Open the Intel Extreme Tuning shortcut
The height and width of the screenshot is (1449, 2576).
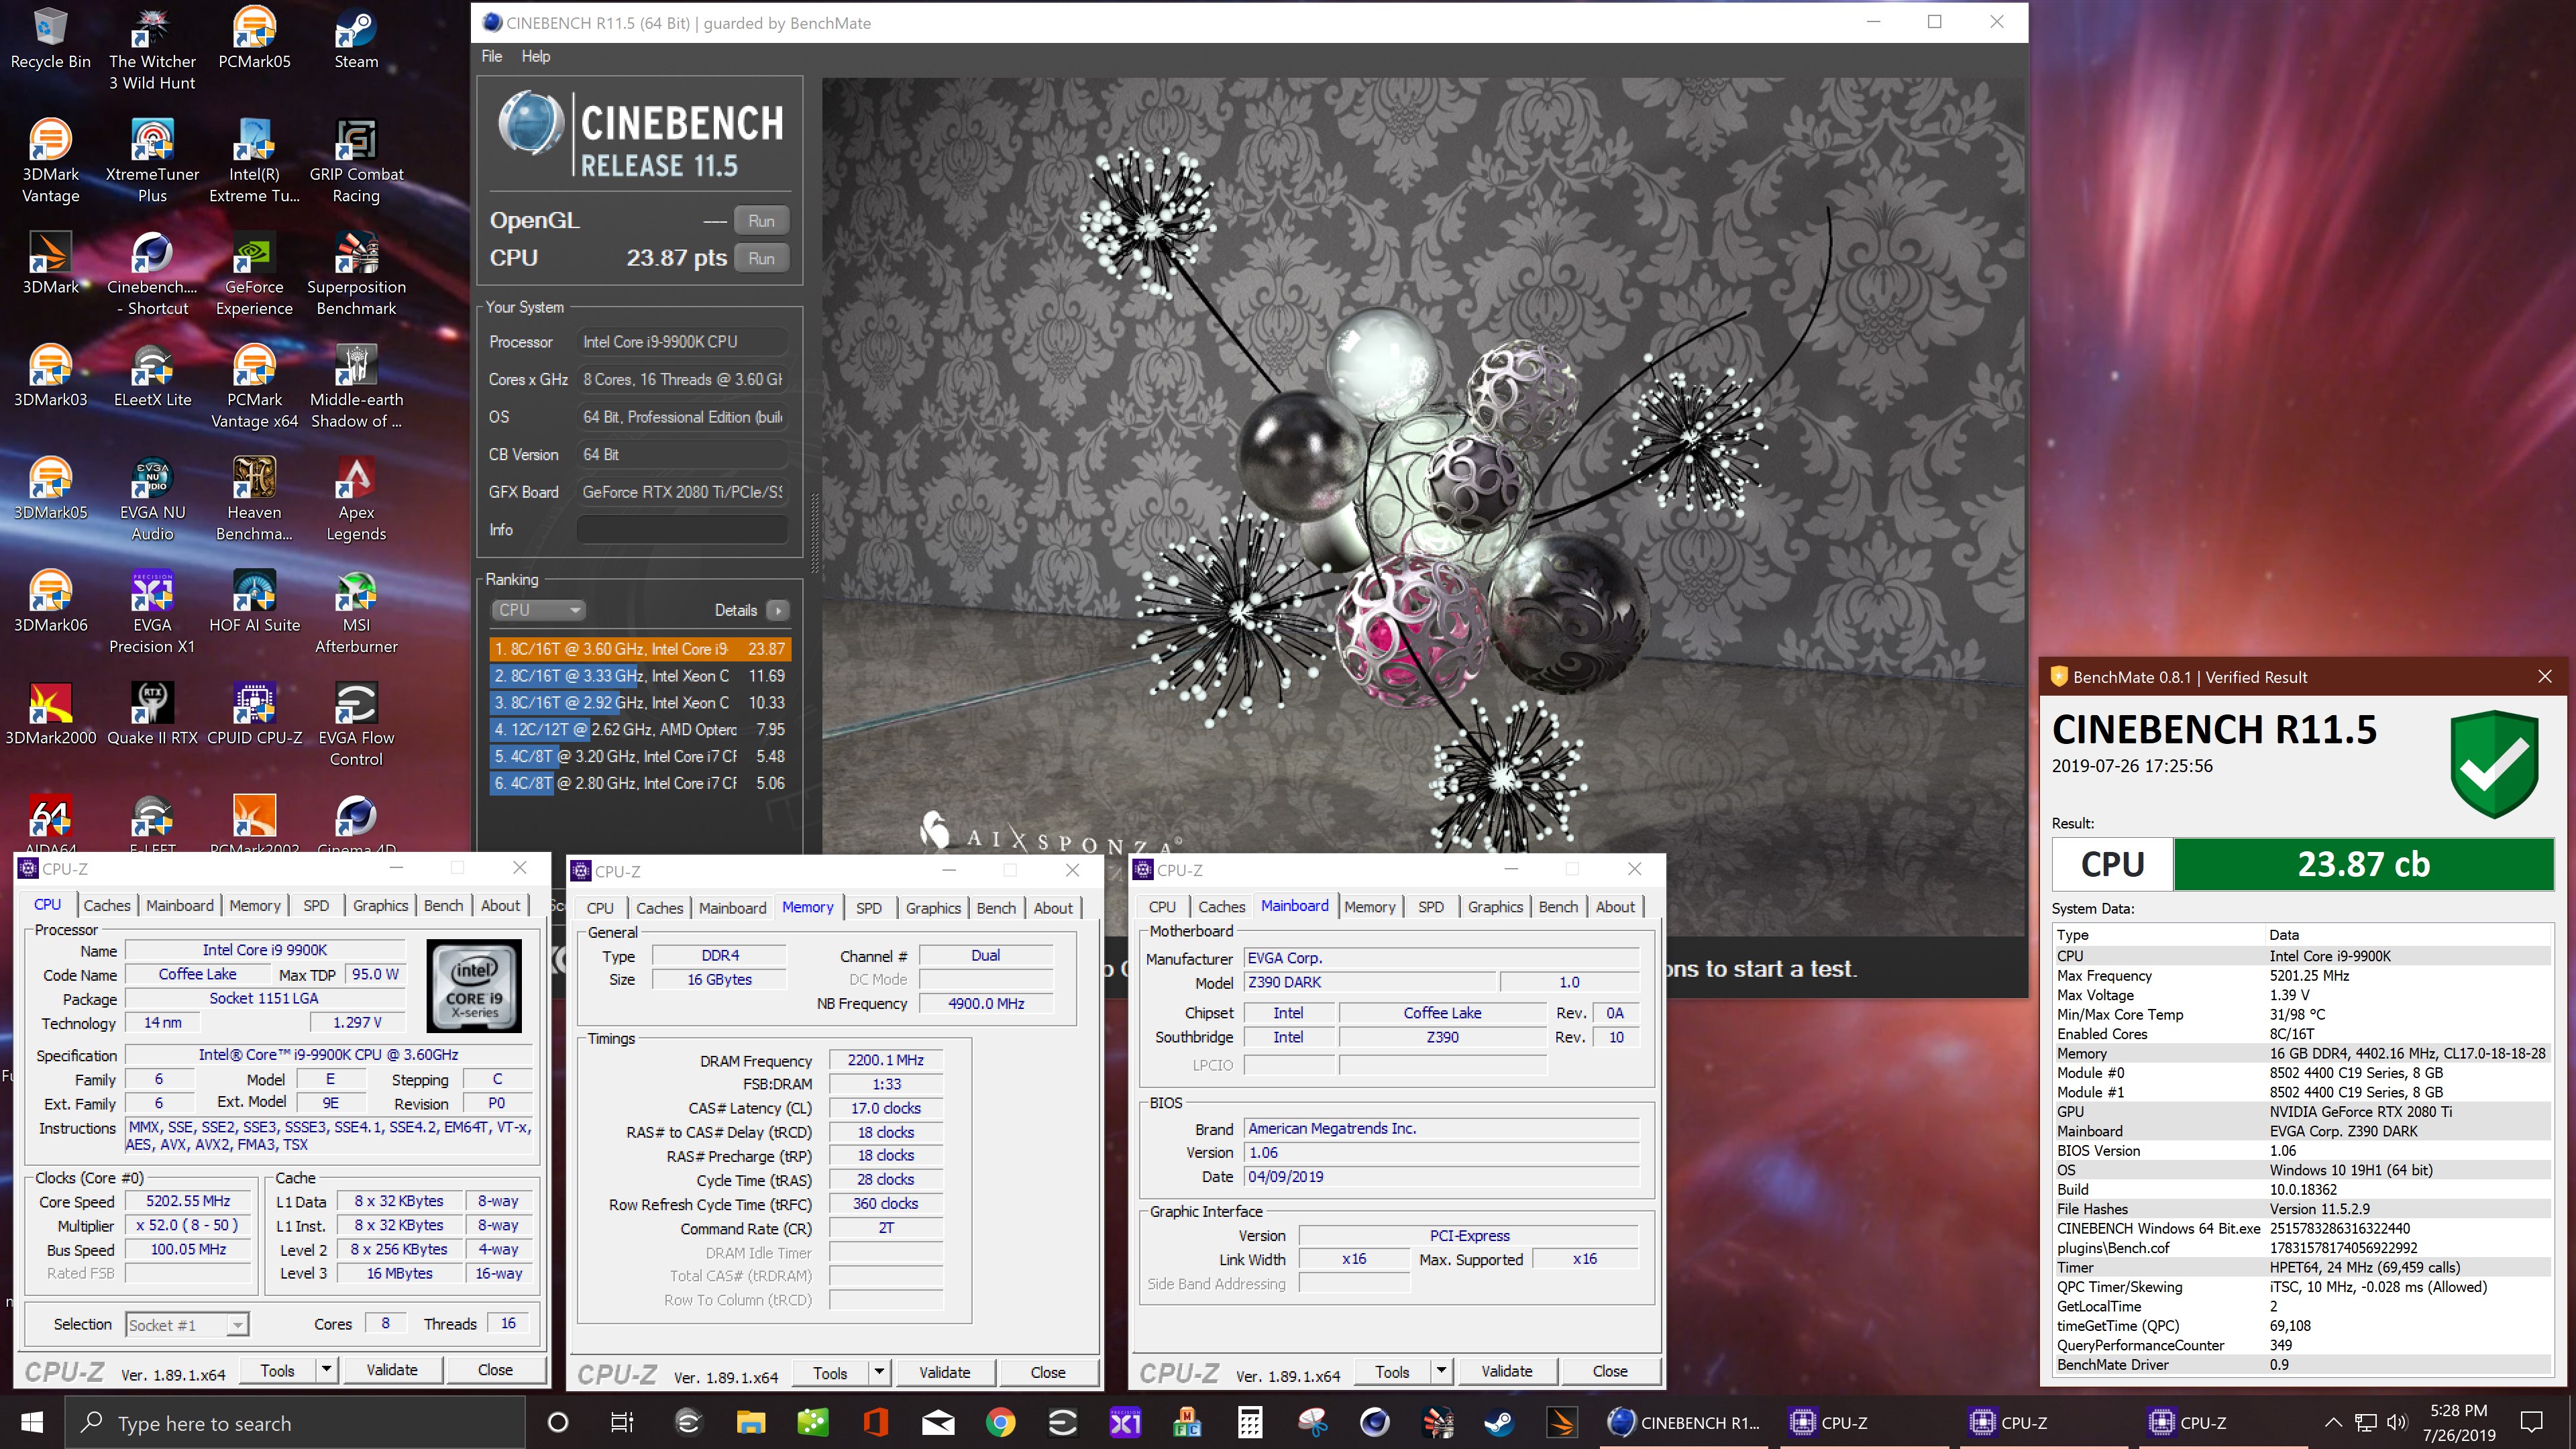(x=254, y=162)
